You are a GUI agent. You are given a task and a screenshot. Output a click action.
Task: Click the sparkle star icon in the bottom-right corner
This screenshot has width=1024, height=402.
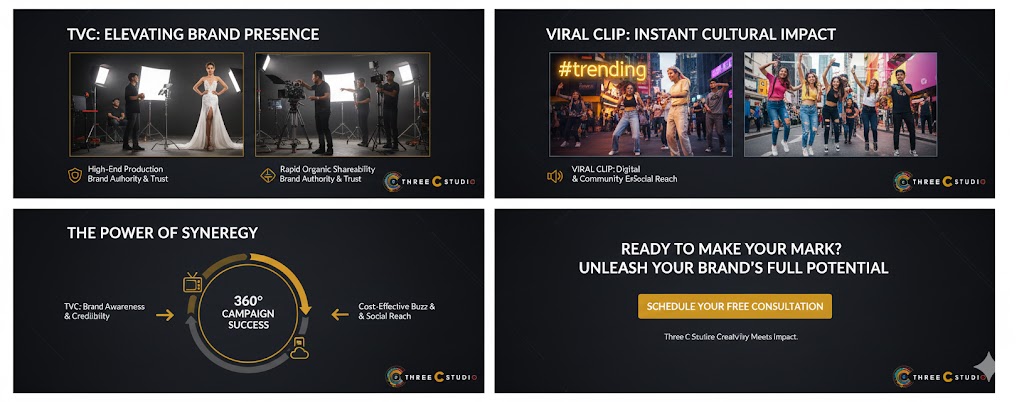[x=986, y=366]
